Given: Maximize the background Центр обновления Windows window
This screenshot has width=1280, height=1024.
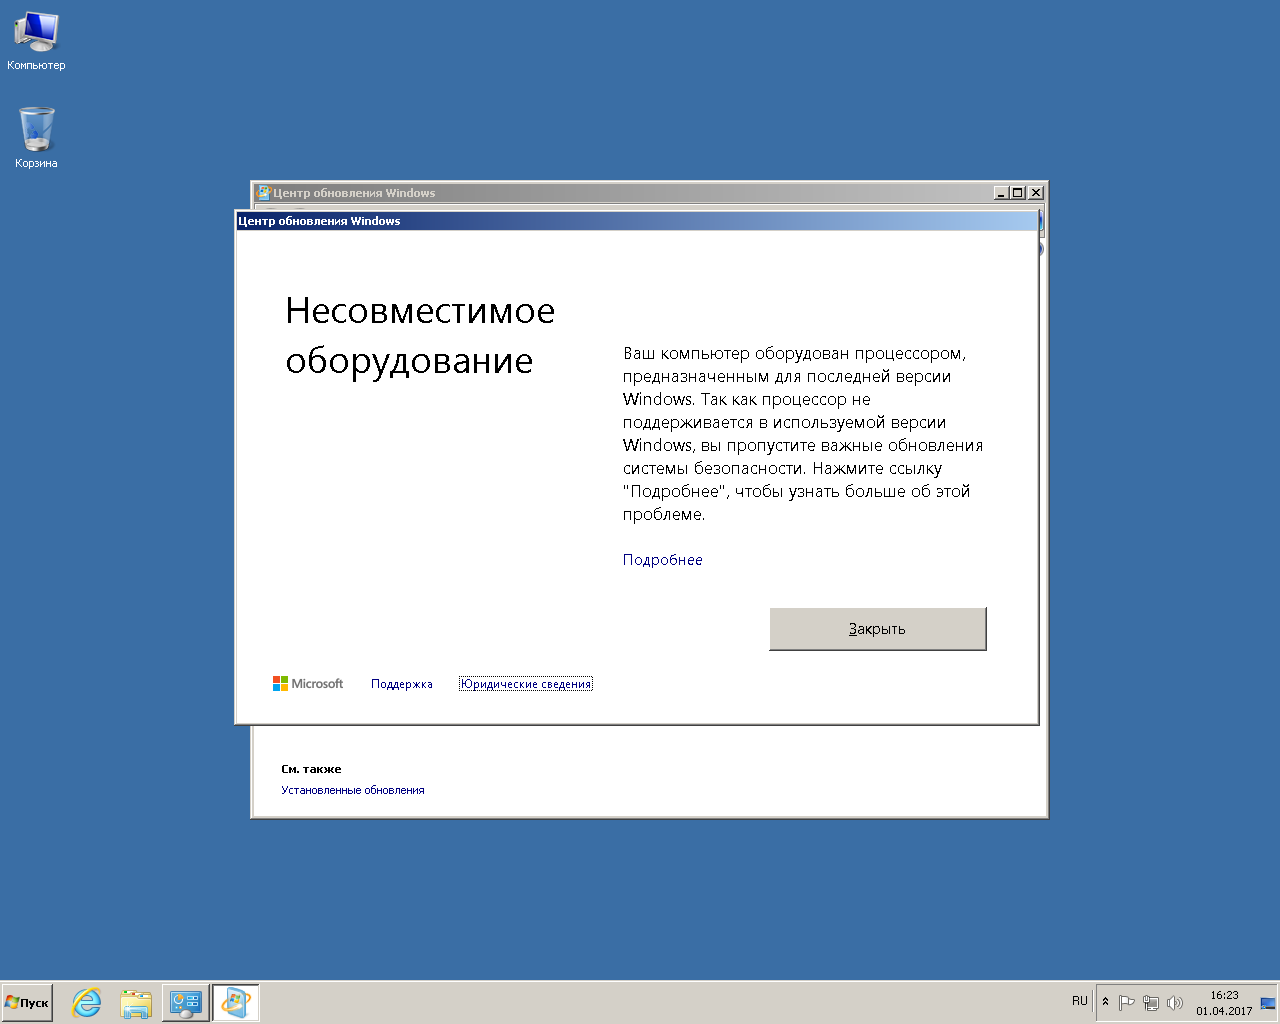Looking at the screenshot, I should [x=1018, y=193].
